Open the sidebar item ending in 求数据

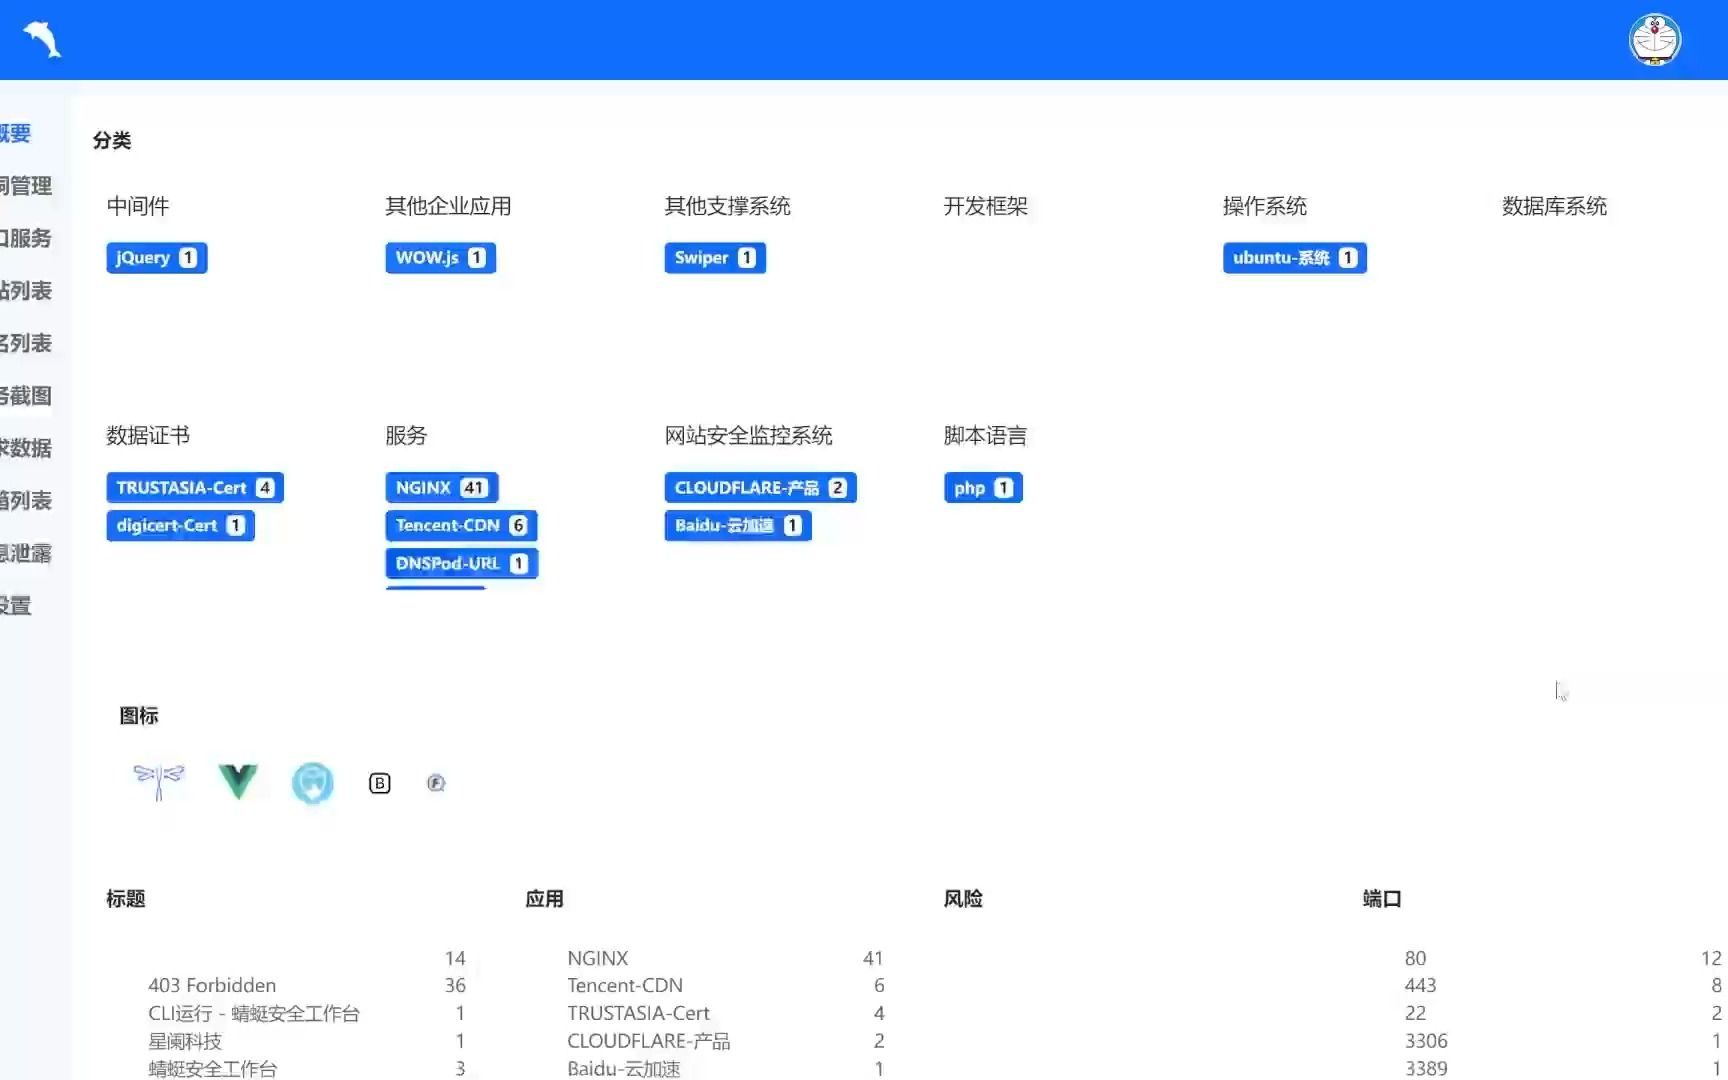[x=26, y=448]
